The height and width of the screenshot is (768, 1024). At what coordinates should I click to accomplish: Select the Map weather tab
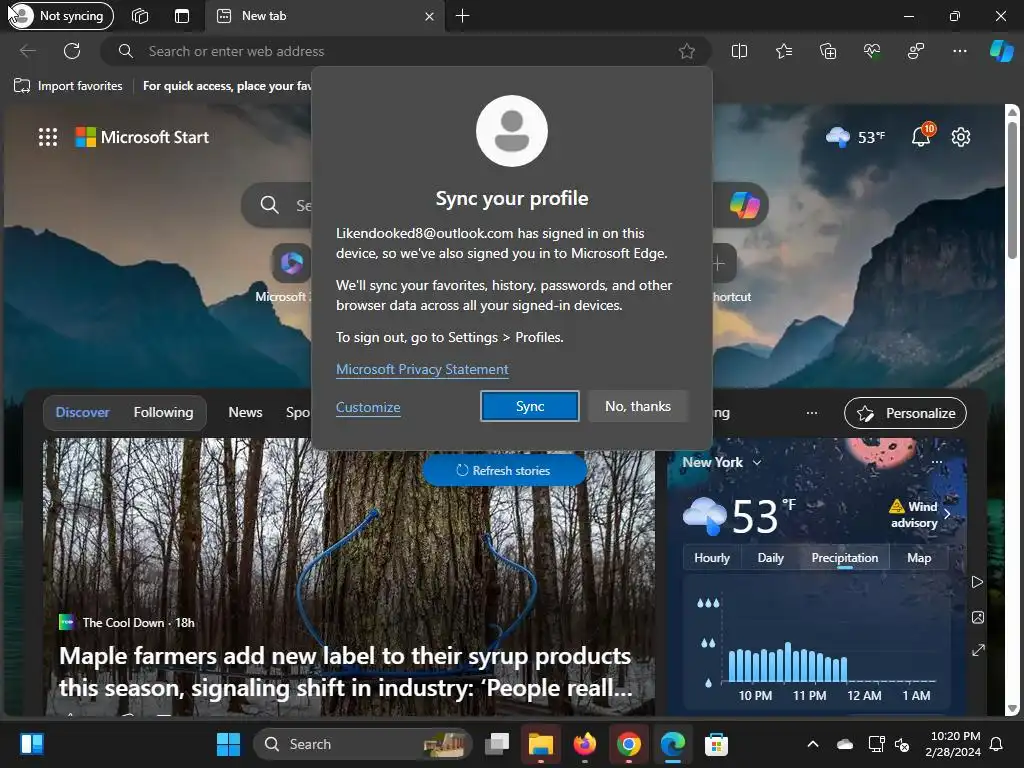point(918,558)
